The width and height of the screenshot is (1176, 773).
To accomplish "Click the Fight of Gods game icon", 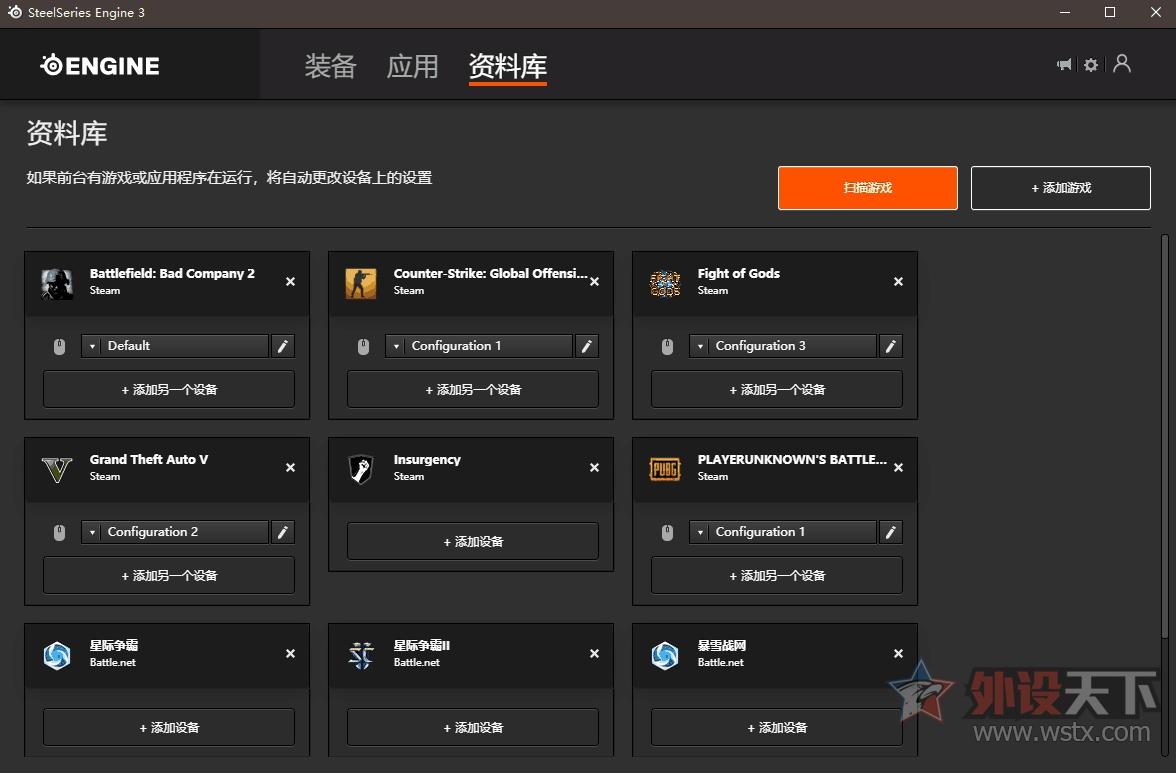I will pos(664,283).
